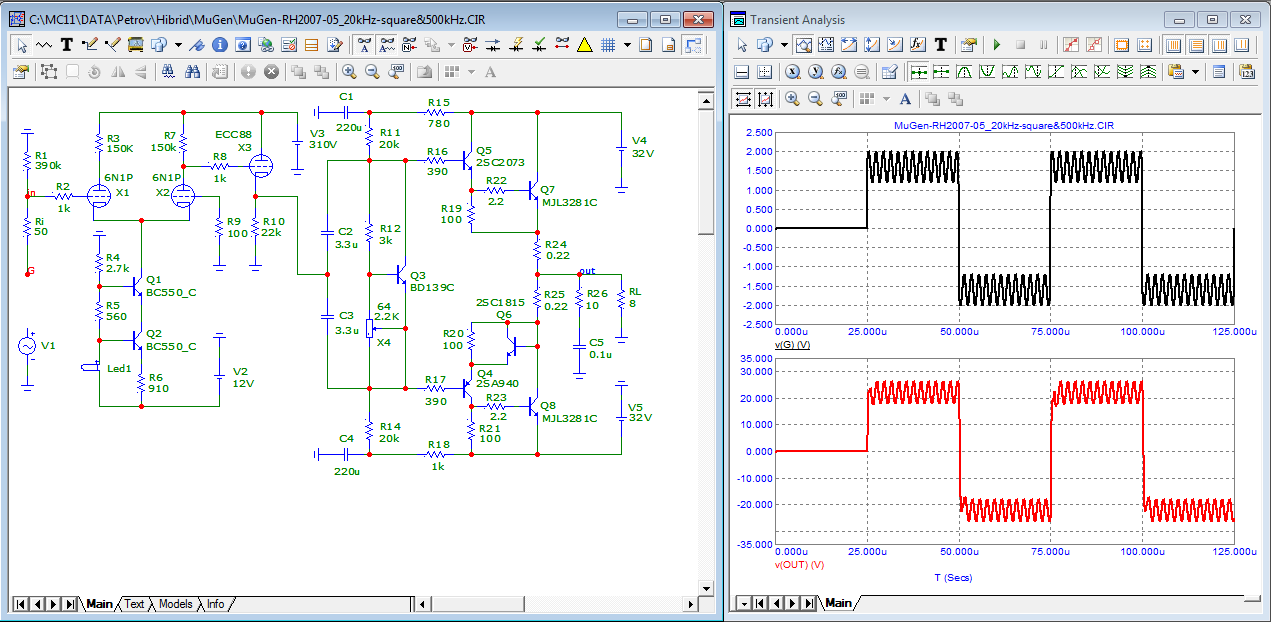Click the Info mode blue 'i' icon
This screenshot has width=1271, height=622.
click(x=220, y=44)
